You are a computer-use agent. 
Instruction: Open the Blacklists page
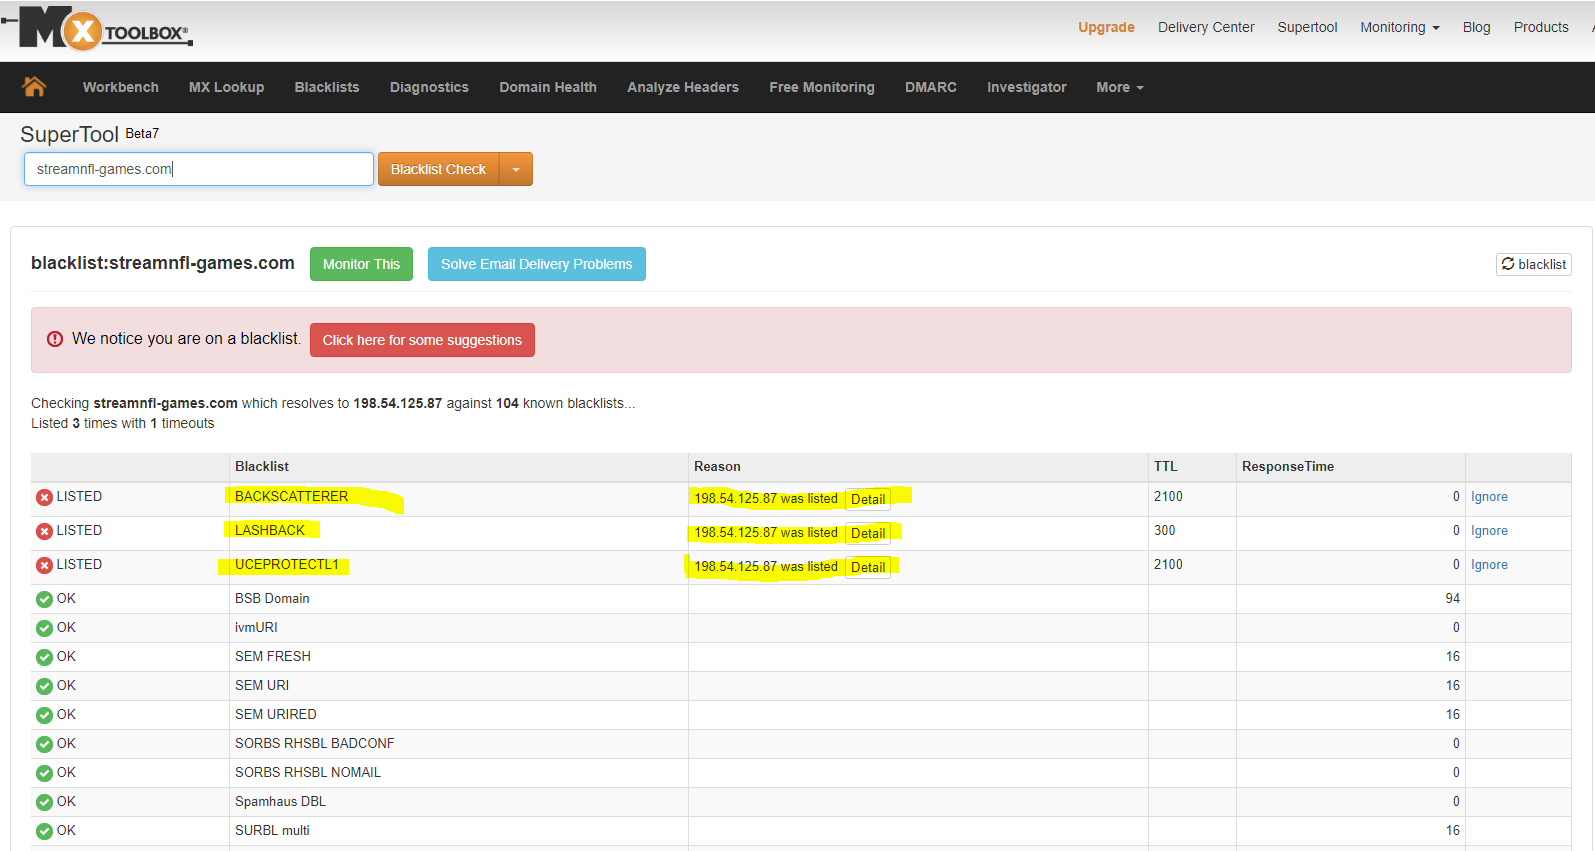tap(327, 87)
